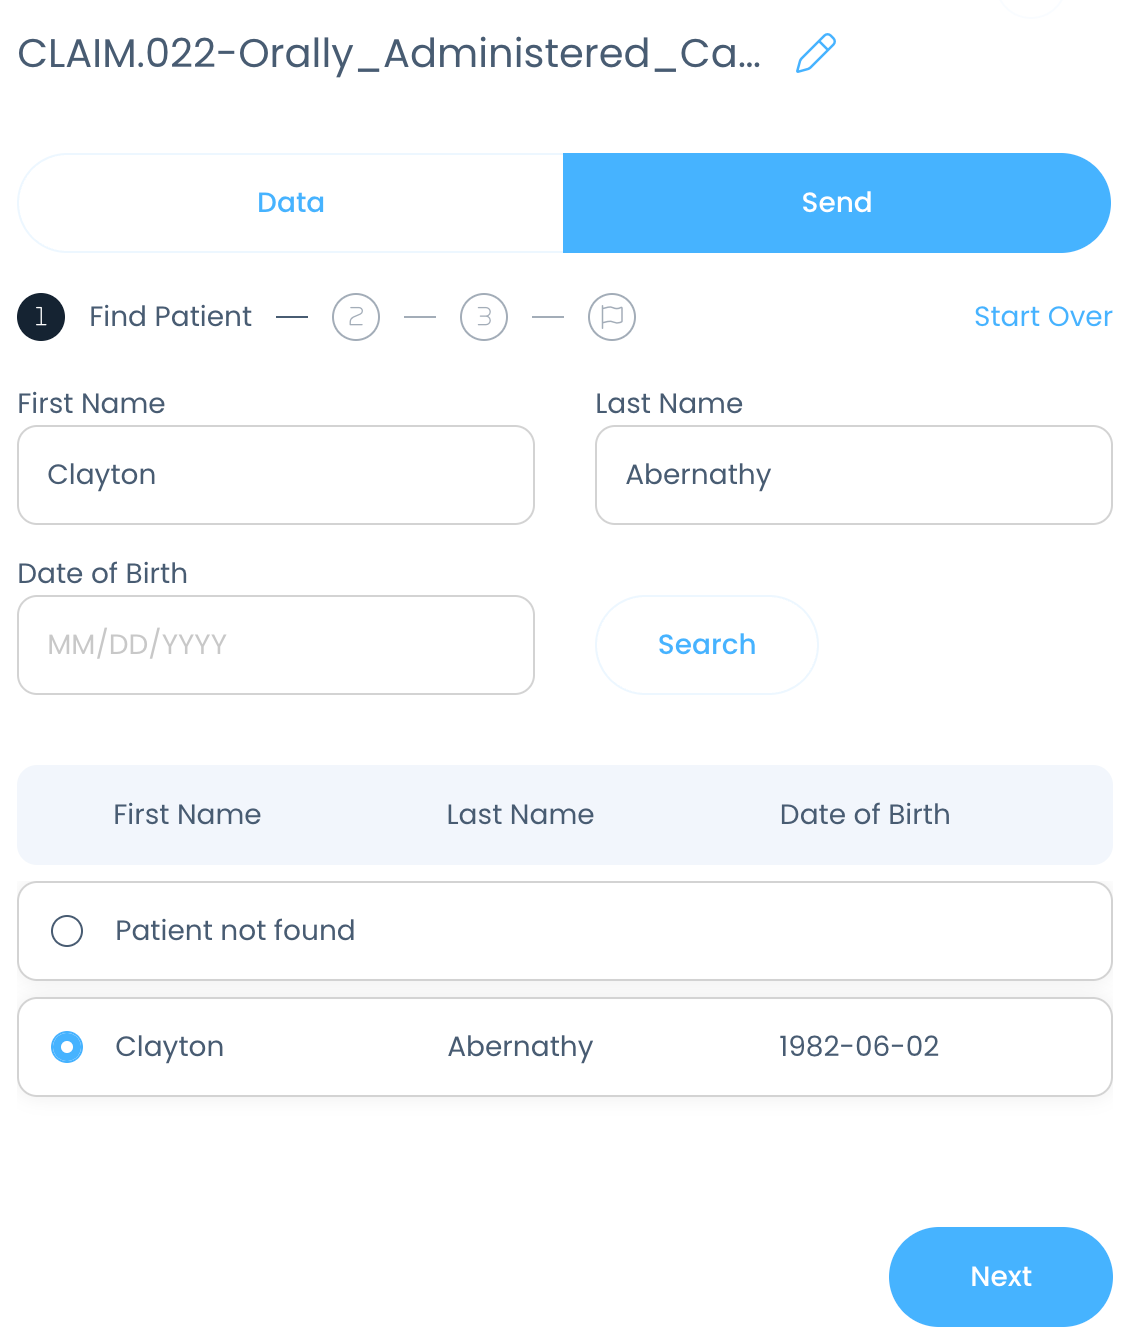Click the Date of Birth column header
1138x1340 pixels.
tap(864, 815)
